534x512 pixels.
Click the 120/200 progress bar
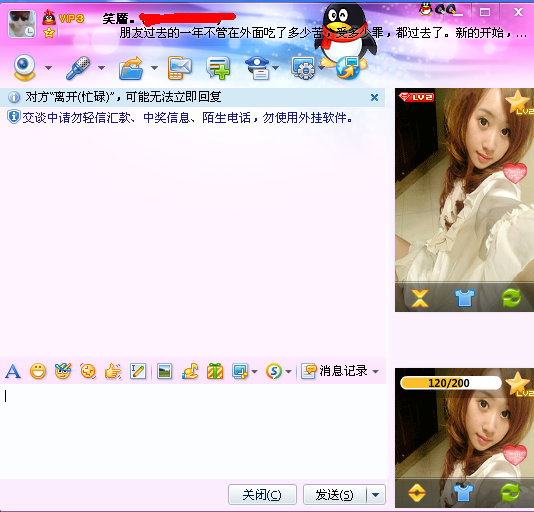point(451,383)
